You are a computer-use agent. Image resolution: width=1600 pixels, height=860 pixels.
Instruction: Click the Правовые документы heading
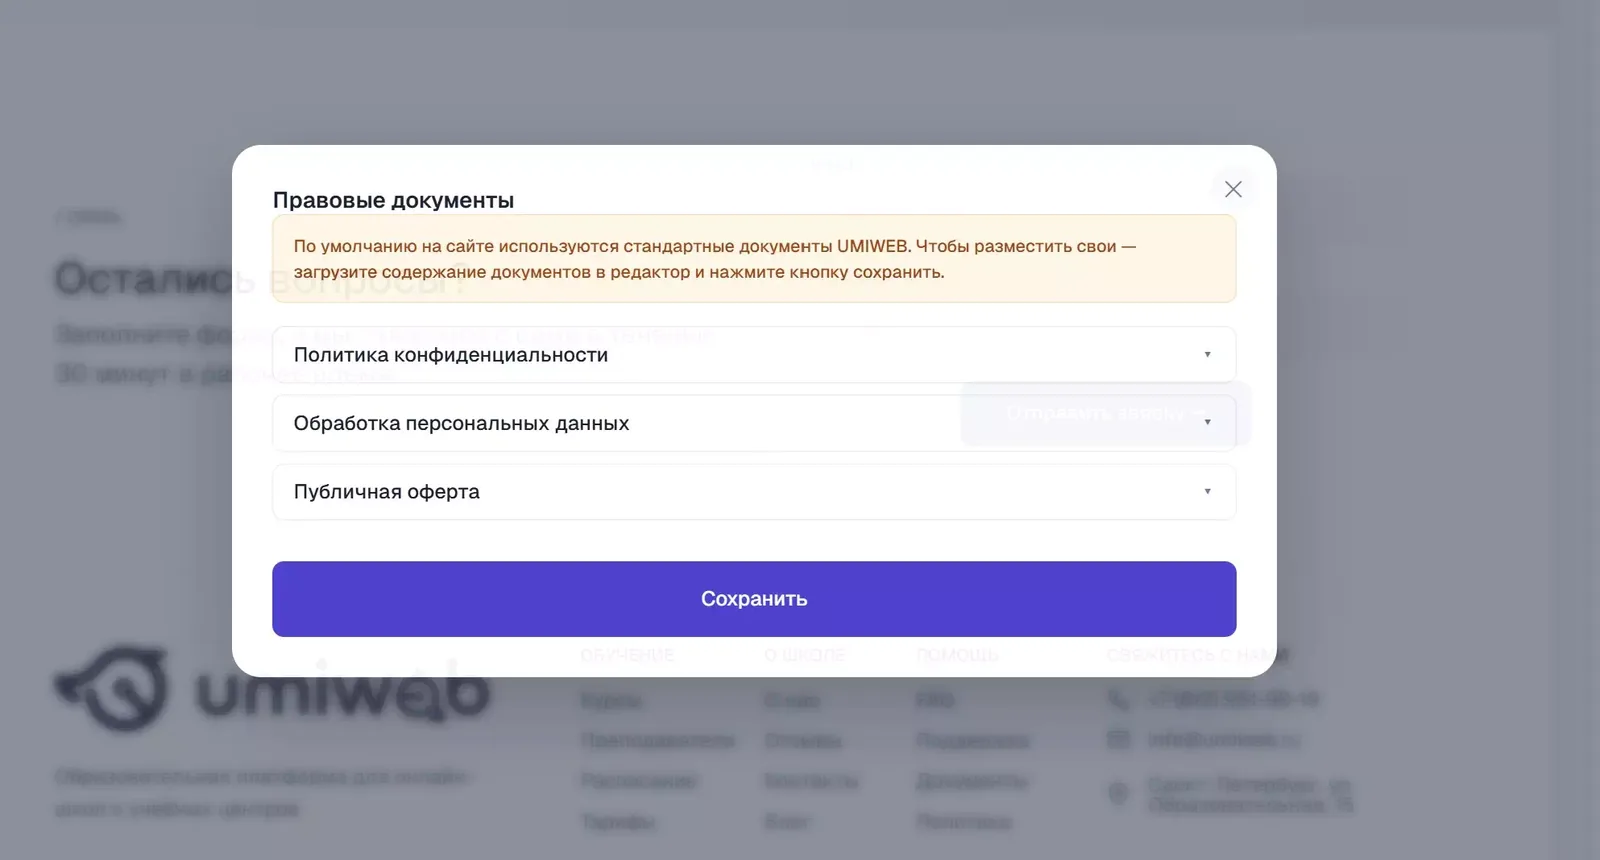[393, 200]
